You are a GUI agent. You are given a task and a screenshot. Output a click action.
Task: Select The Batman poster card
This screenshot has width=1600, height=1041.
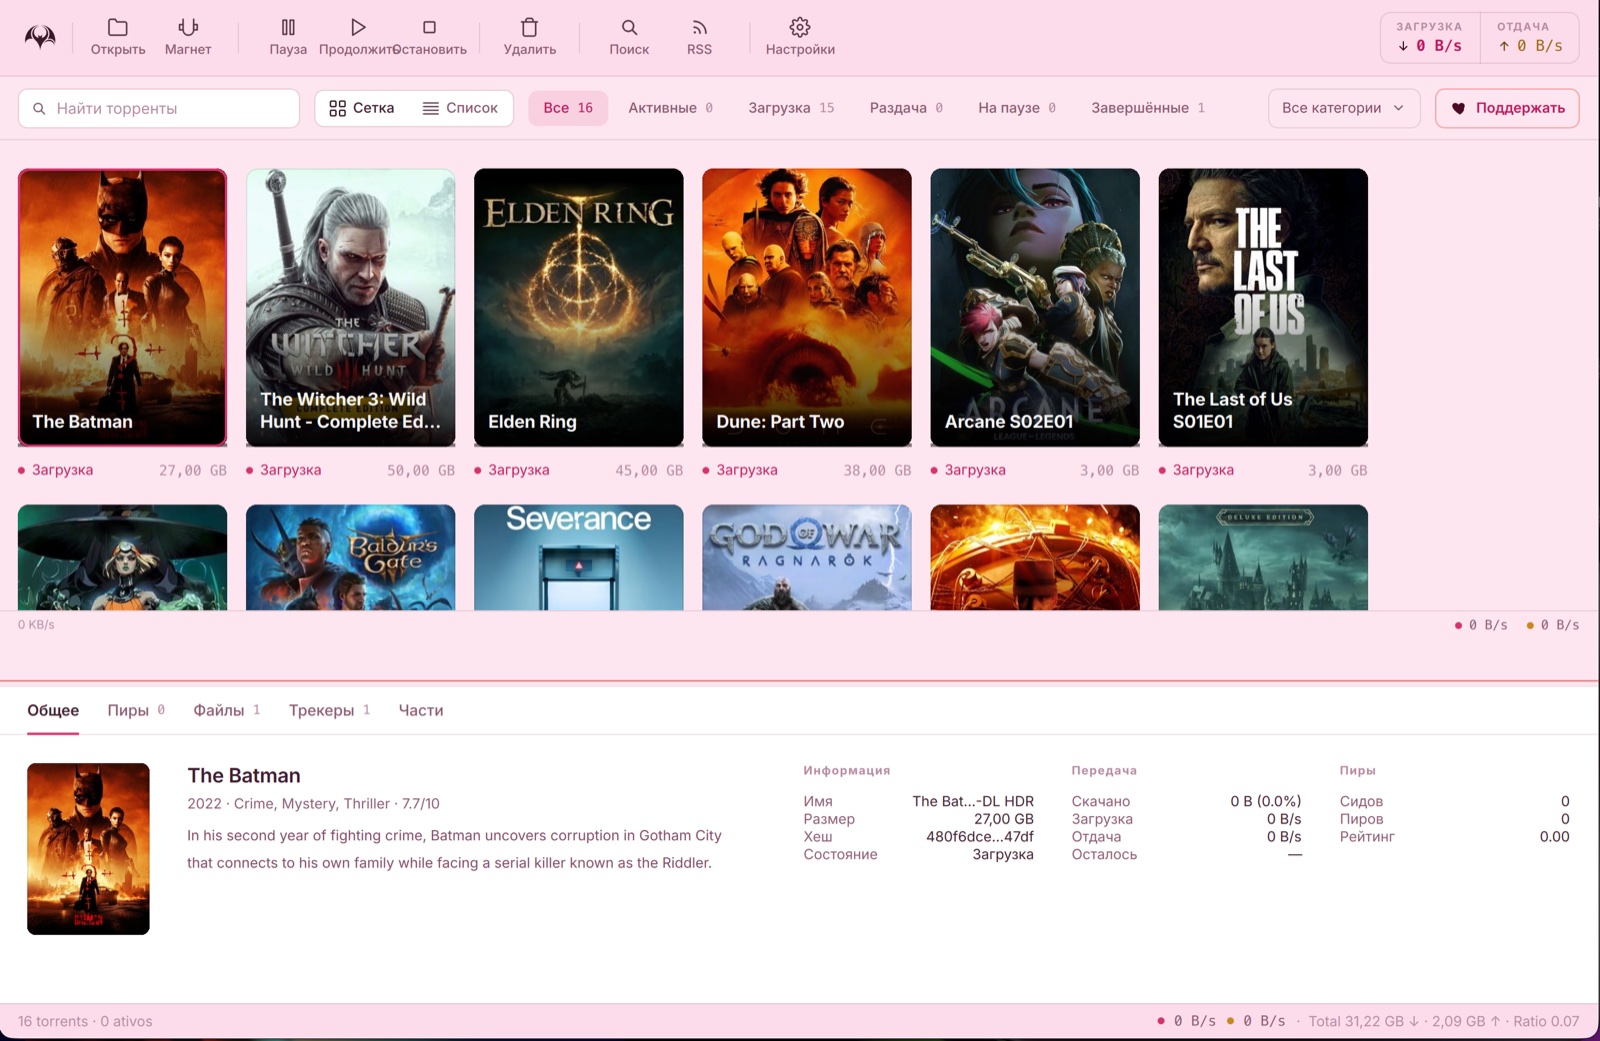[123, 307]
